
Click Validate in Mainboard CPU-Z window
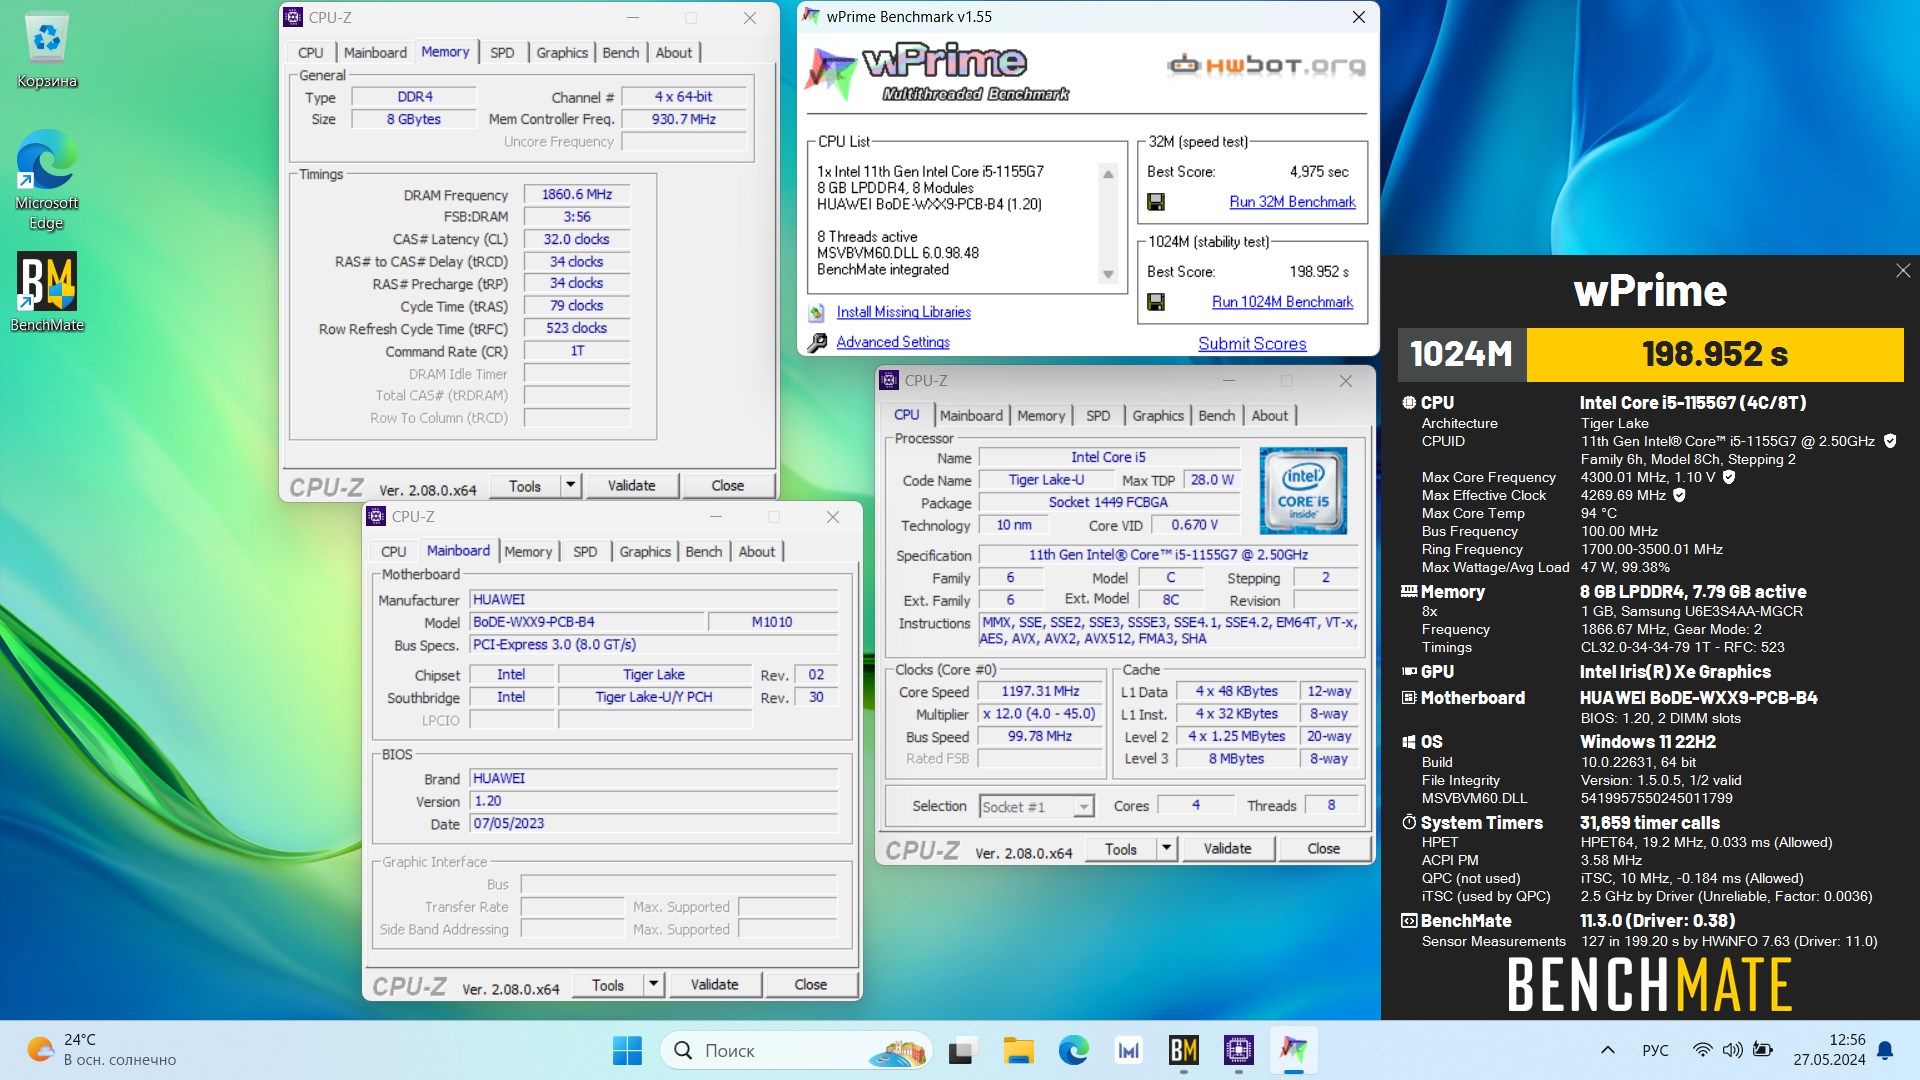point(714,985)
